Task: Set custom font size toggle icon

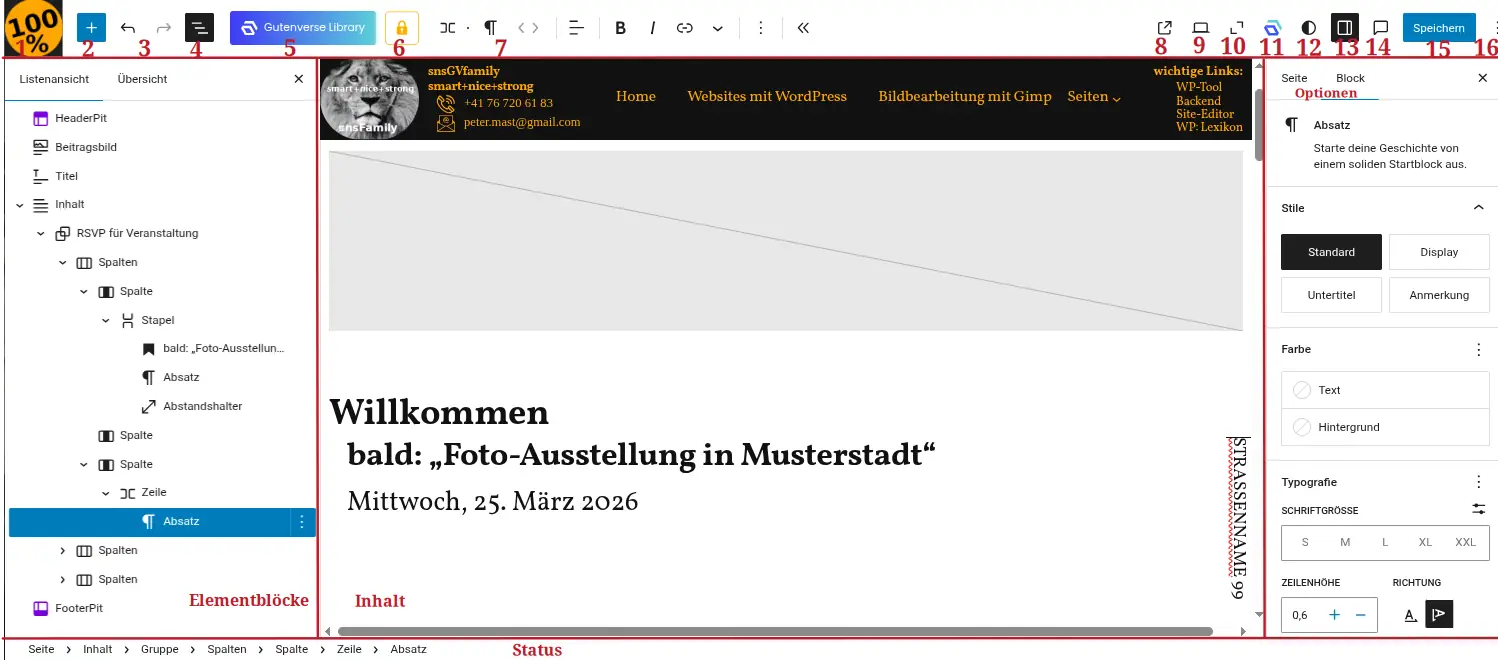Action: point(1478,510)
